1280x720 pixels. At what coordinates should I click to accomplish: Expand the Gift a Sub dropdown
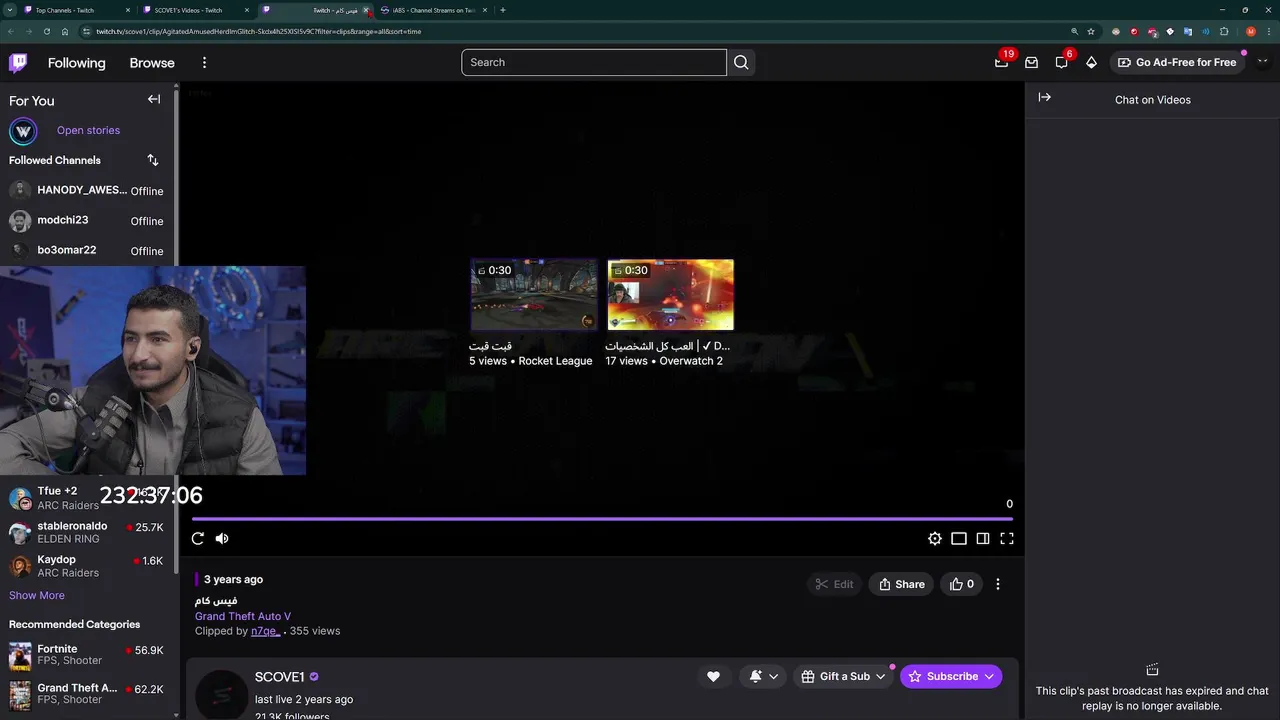point(844,677)
